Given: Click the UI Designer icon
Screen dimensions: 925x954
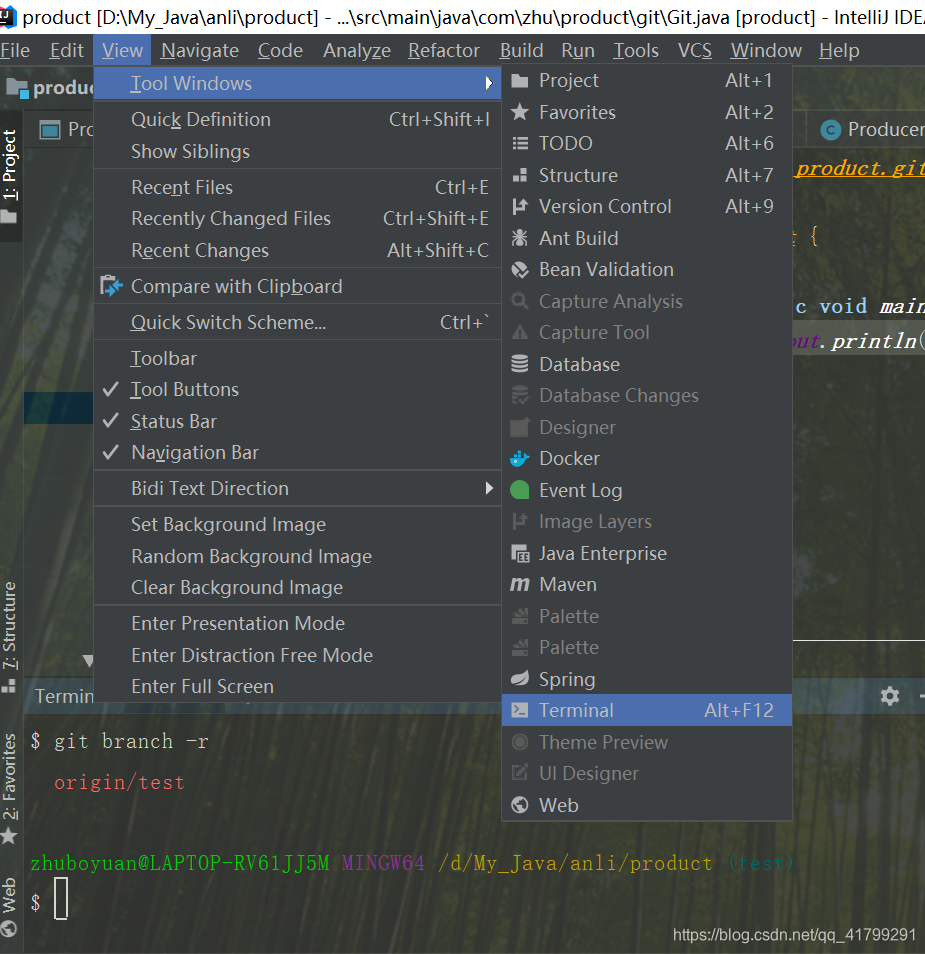Looking at the screenshot, I should pos(520,773).
